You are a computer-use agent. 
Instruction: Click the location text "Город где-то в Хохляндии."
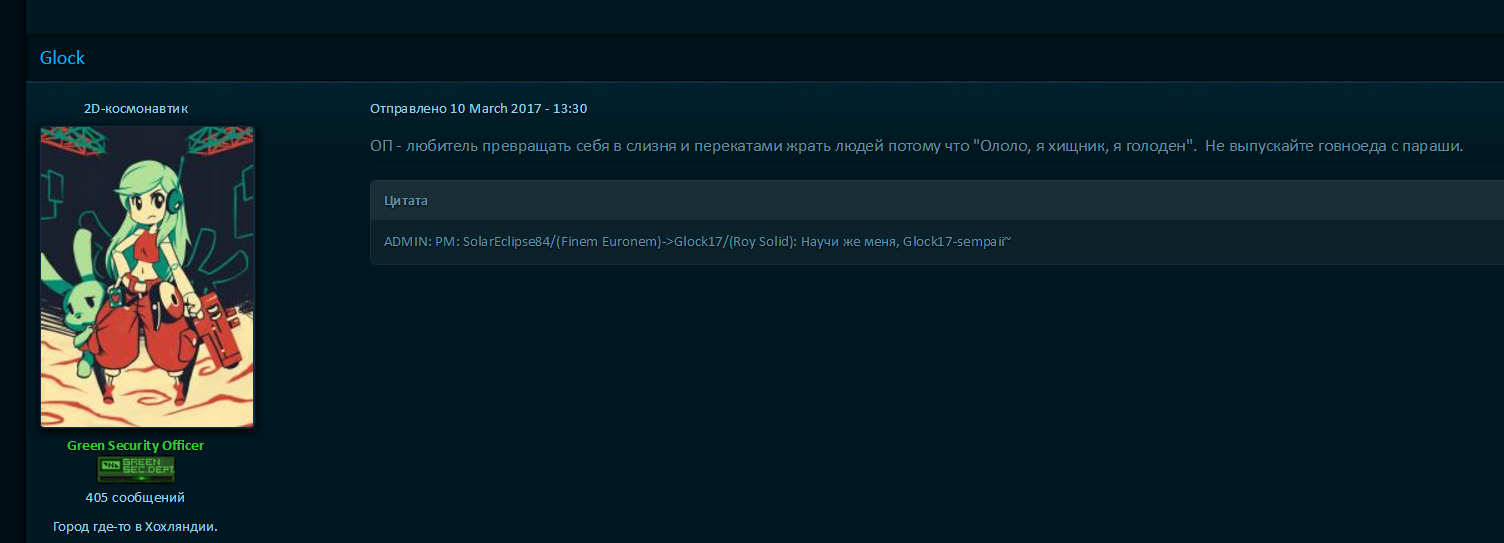(x=136, y=526)
